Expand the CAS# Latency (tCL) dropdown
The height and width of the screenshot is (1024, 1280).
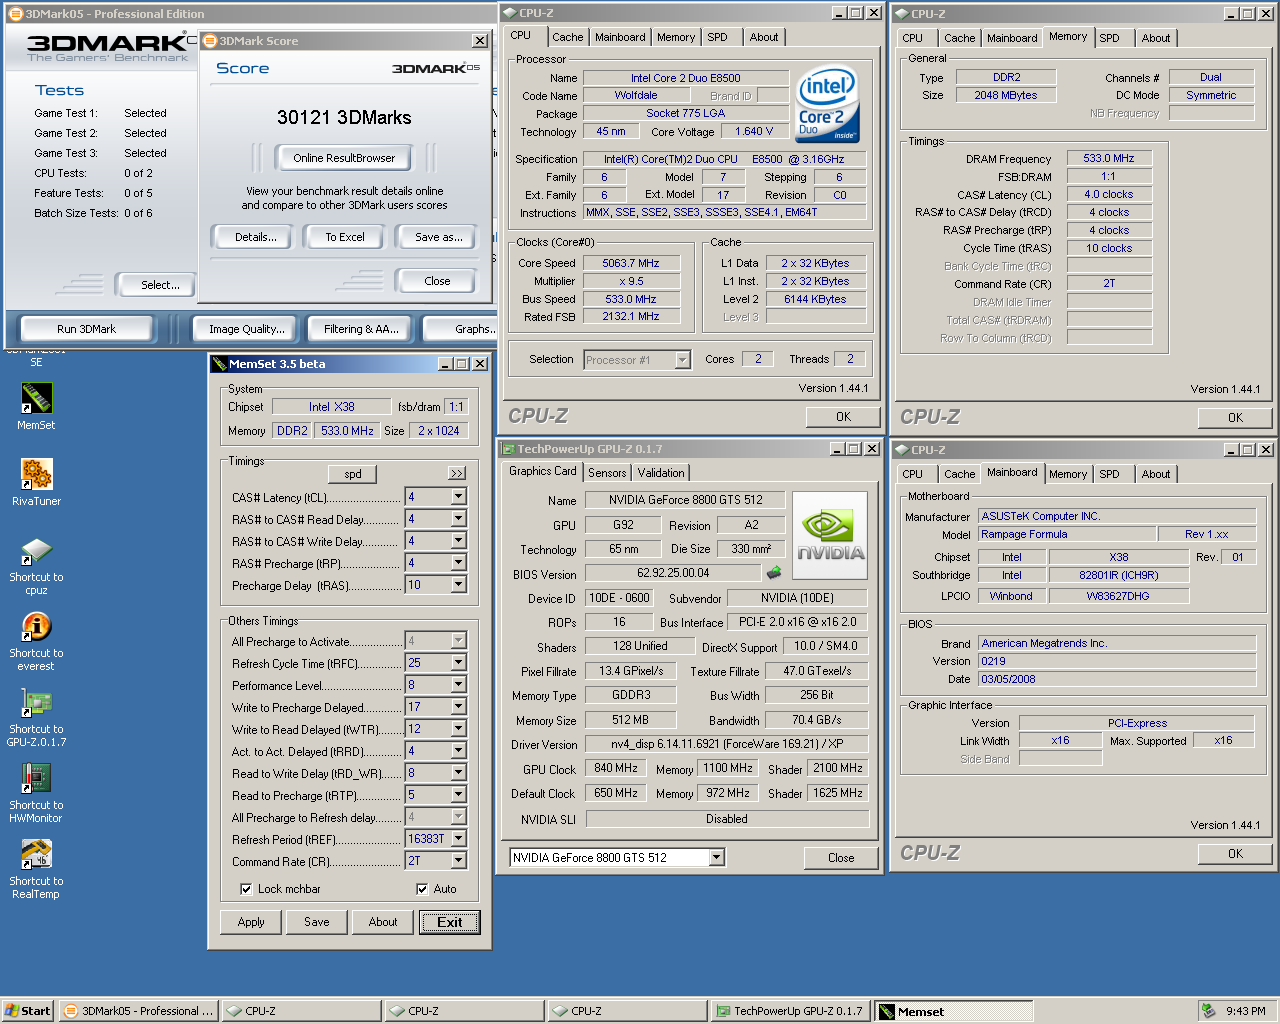(x=458, y=497)
